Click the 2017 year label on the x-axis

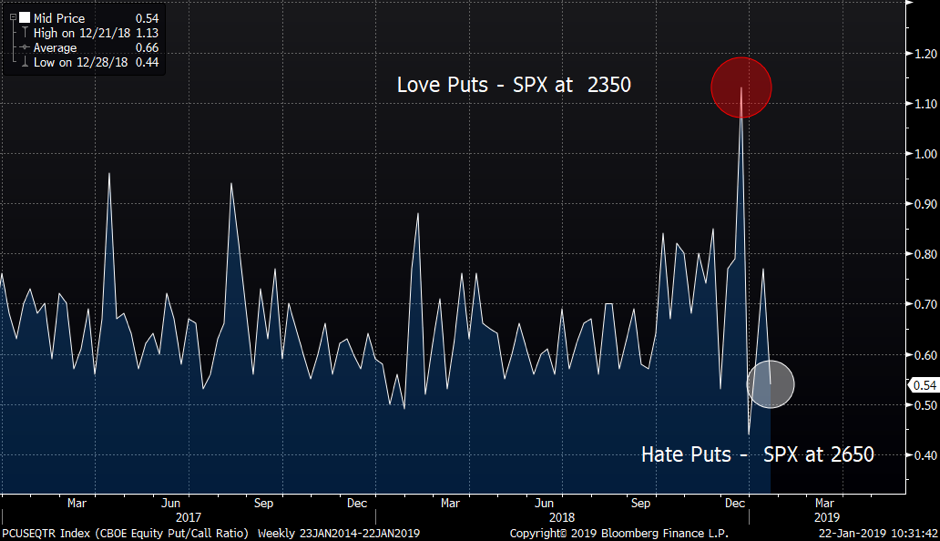click(x=188, y=517)
